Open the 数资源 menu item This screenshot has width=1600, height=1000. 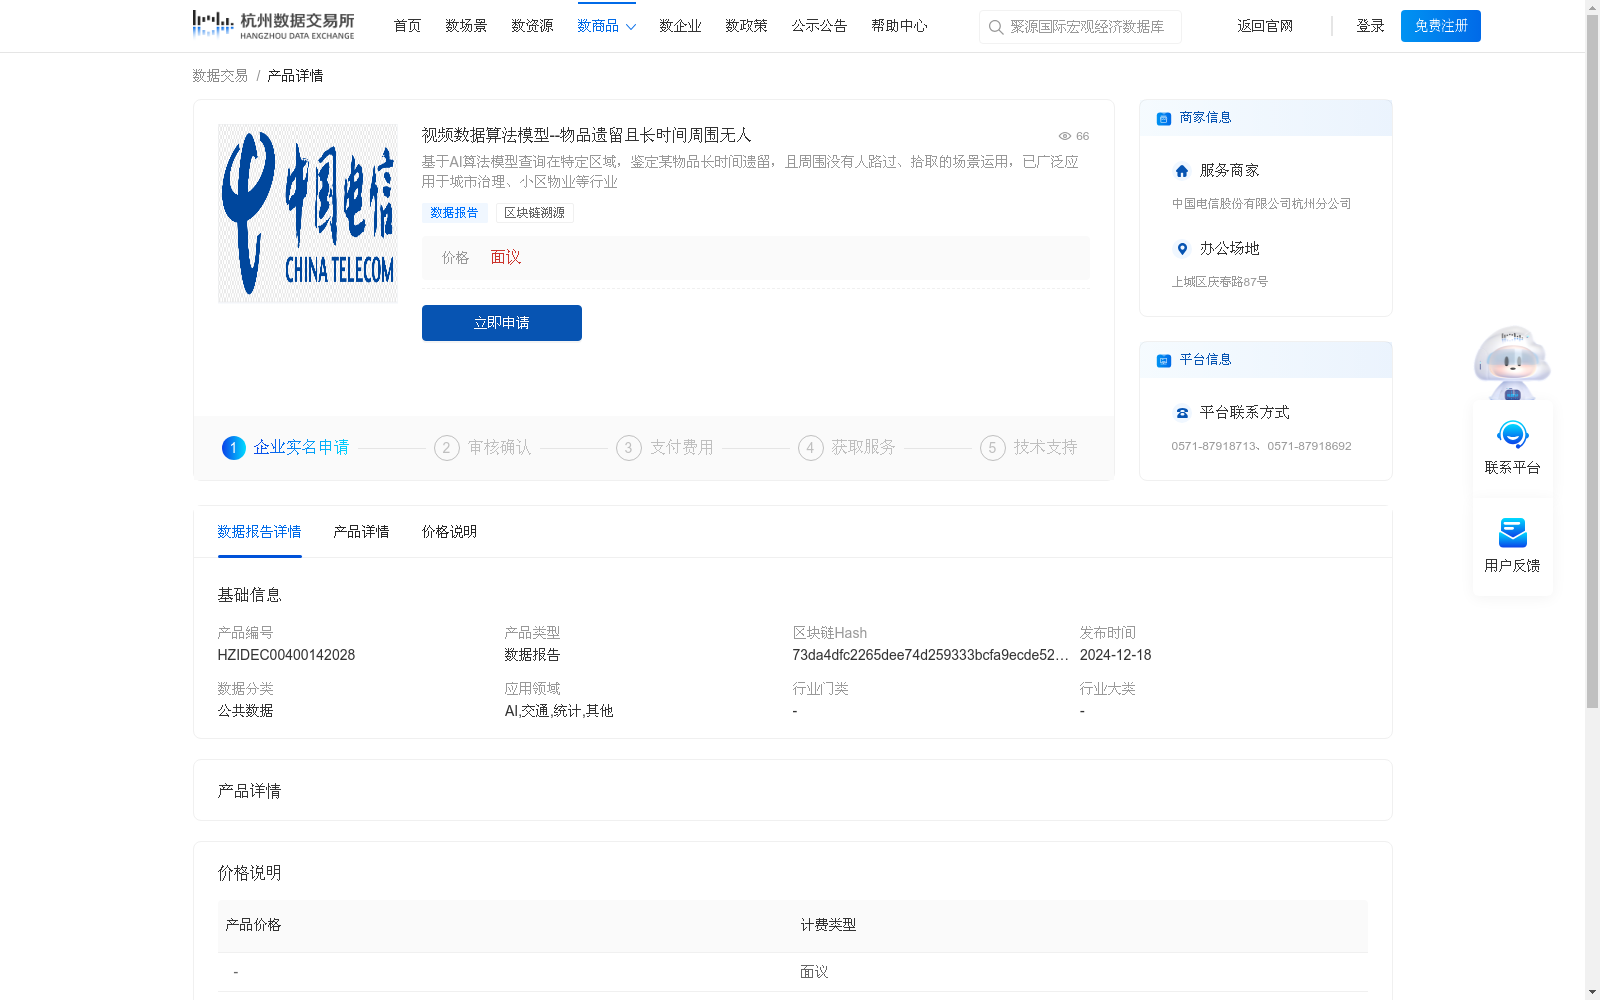point(532,26)
